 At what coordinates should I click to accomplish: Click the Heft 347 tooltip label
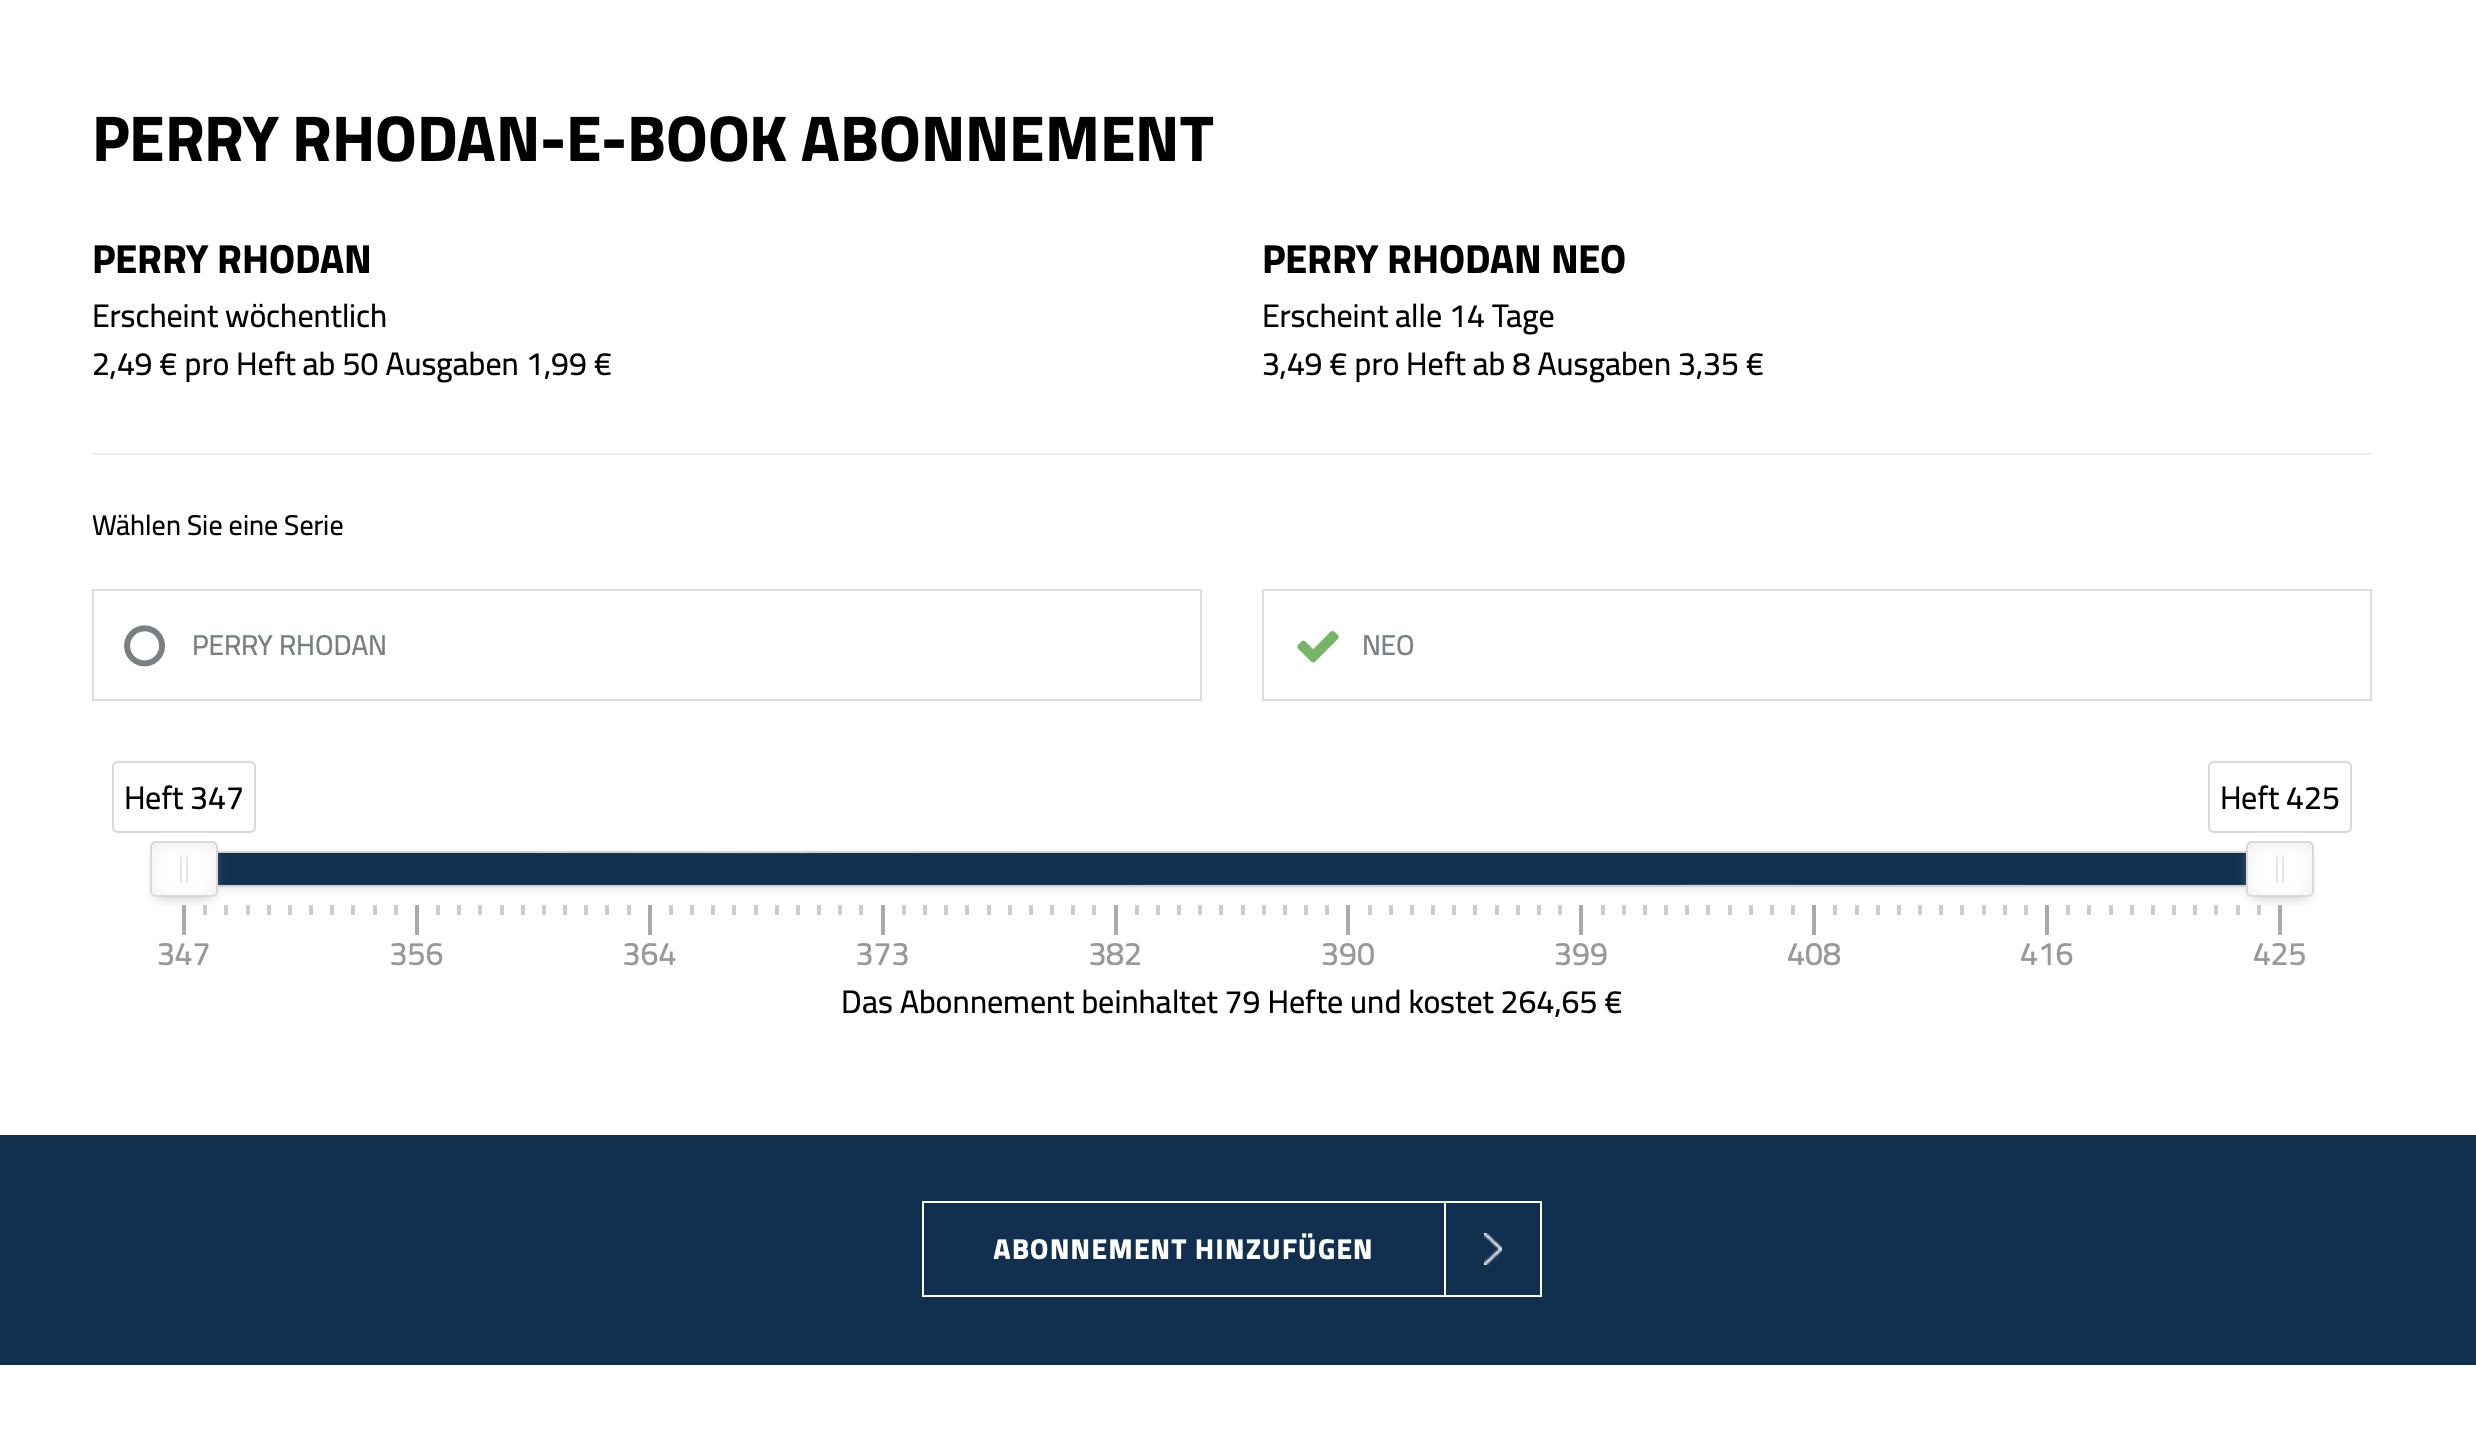point(184,797)
